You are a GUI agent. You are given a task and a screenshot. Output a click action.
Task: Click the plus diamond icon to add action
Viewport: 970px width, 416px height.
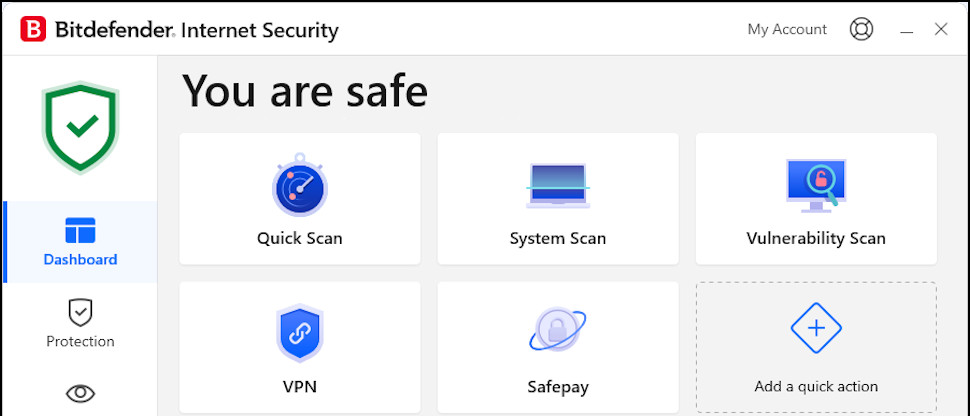pyautogui.click(x=816, y=328)
